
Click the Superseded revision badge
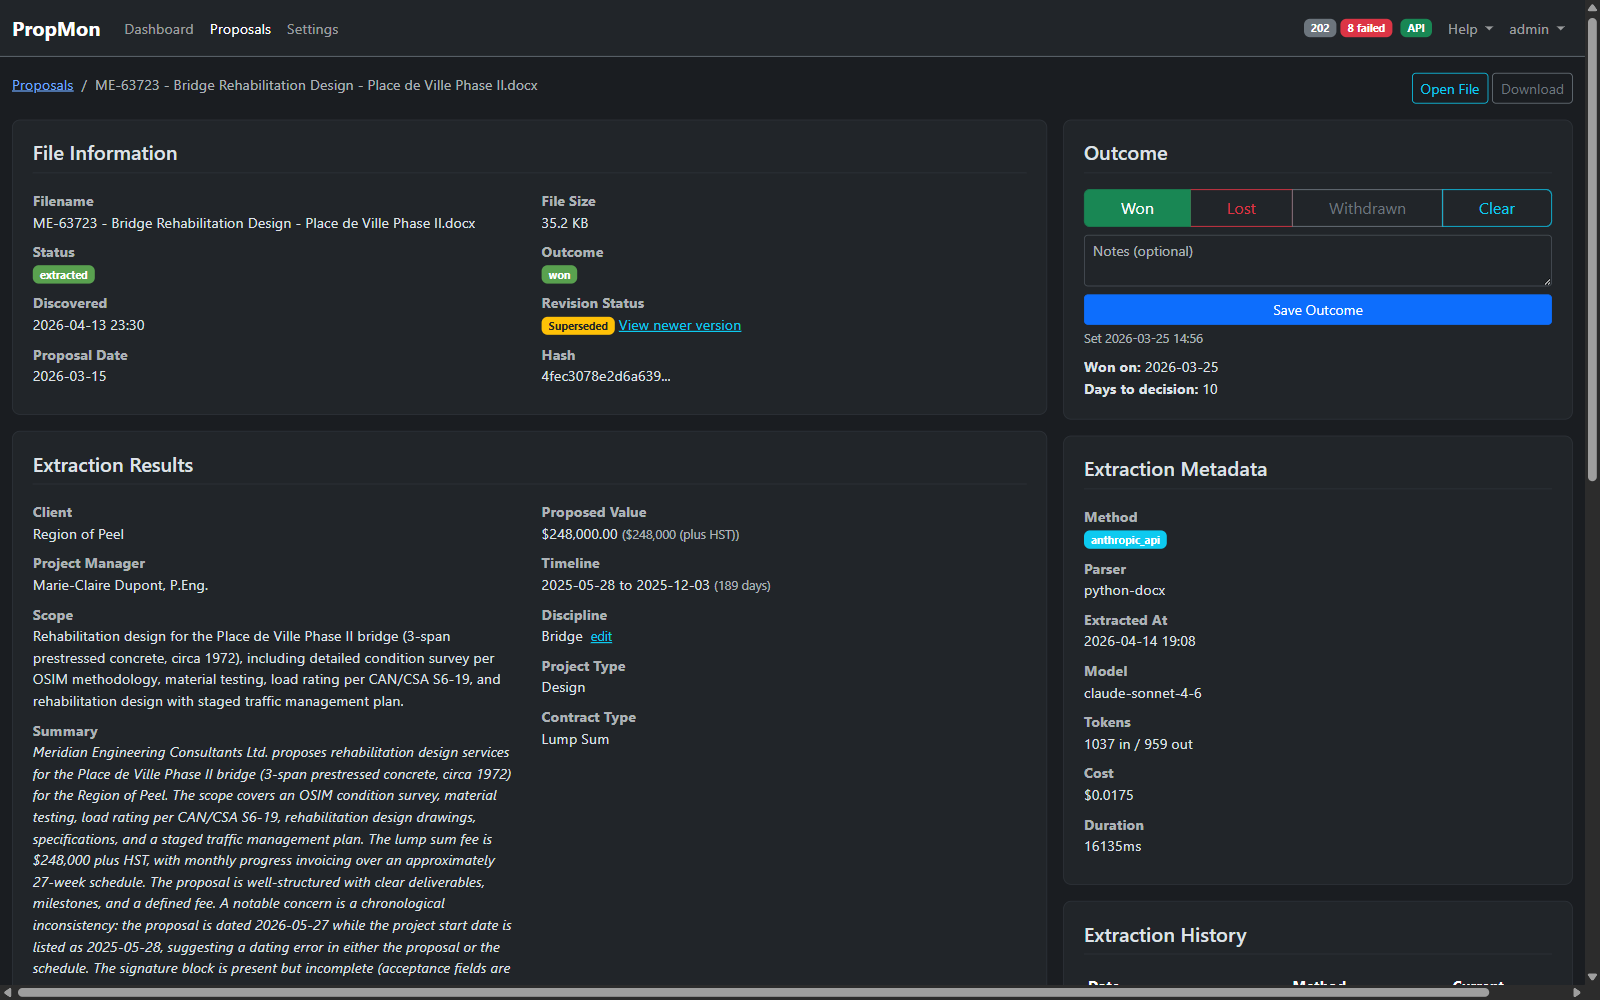[577, 325]
